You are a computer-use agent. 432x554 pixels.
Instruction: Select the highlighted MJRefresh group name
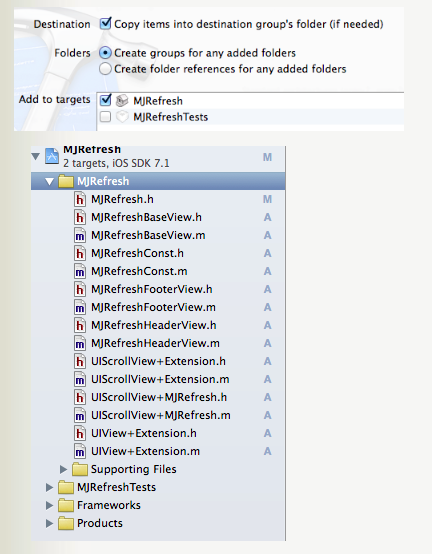(103, 181)
